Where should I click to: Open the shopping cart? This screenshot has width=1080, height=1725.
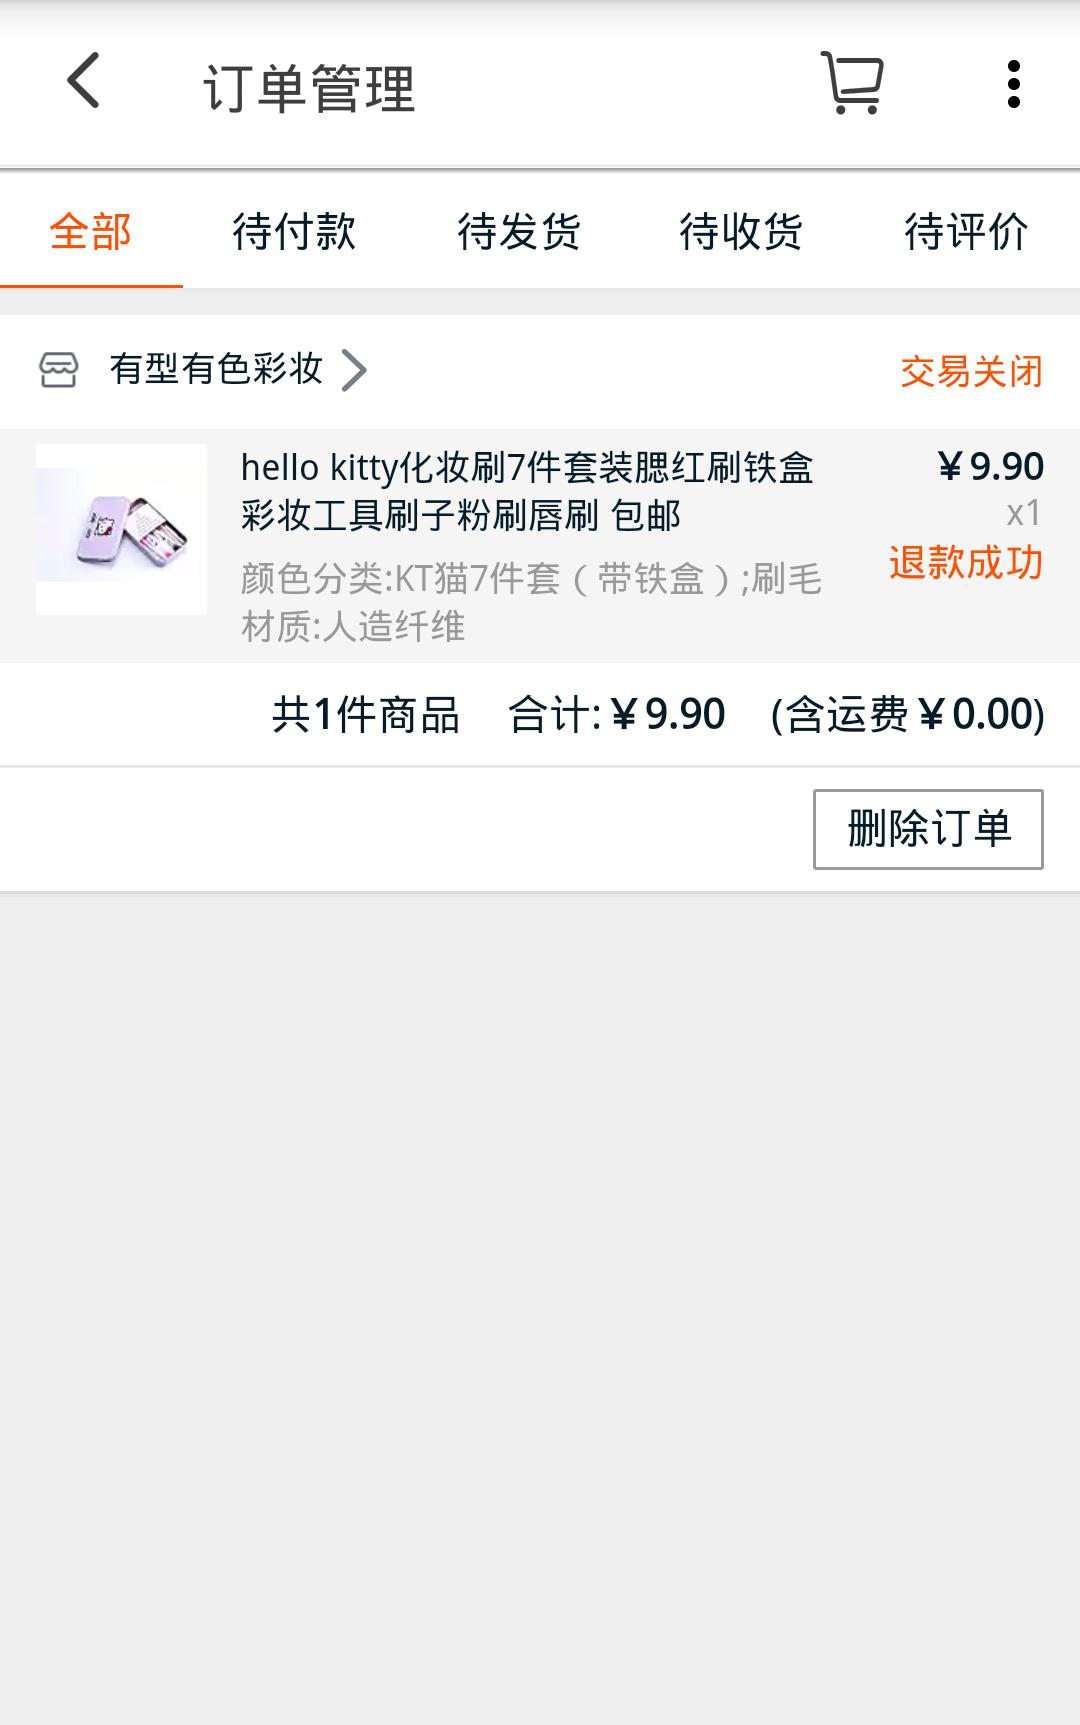852,83
